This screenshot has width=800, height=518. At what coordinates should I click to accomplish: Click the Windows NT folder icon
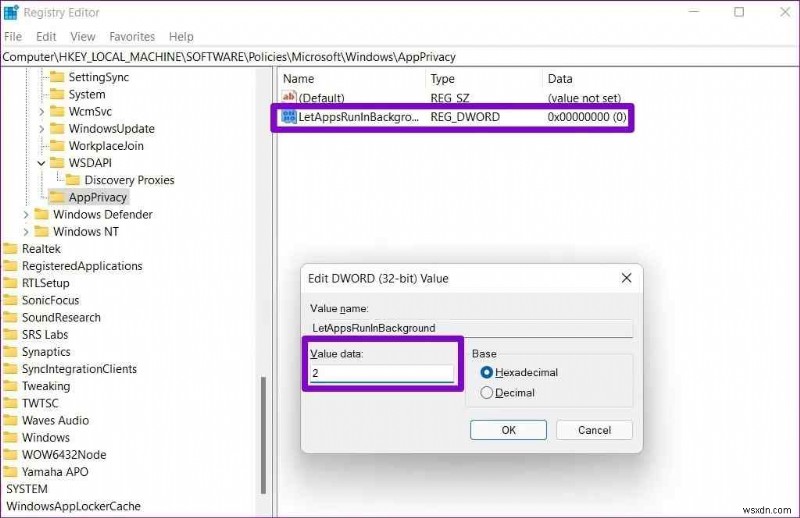pyautogui.click(x=41, y=232)
